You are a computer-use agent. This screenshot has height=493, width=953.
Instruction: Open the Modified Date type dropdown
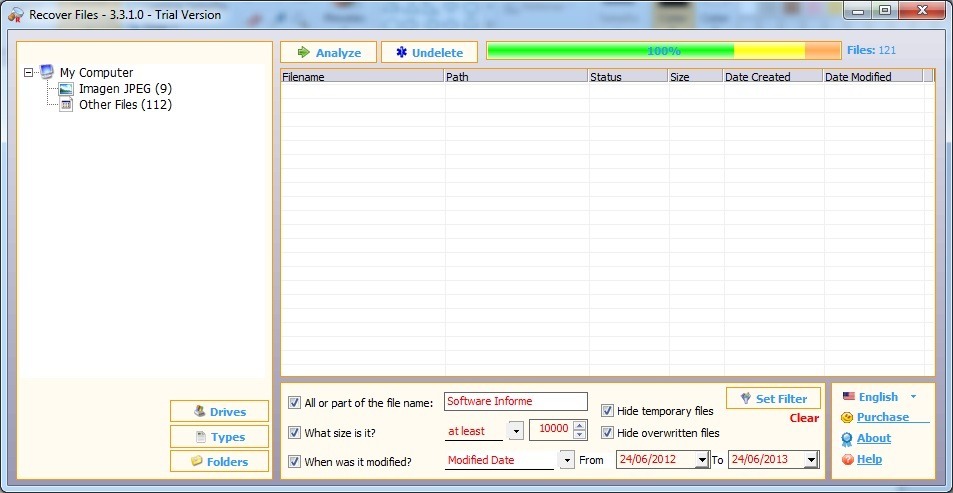(x=567, y=460)
